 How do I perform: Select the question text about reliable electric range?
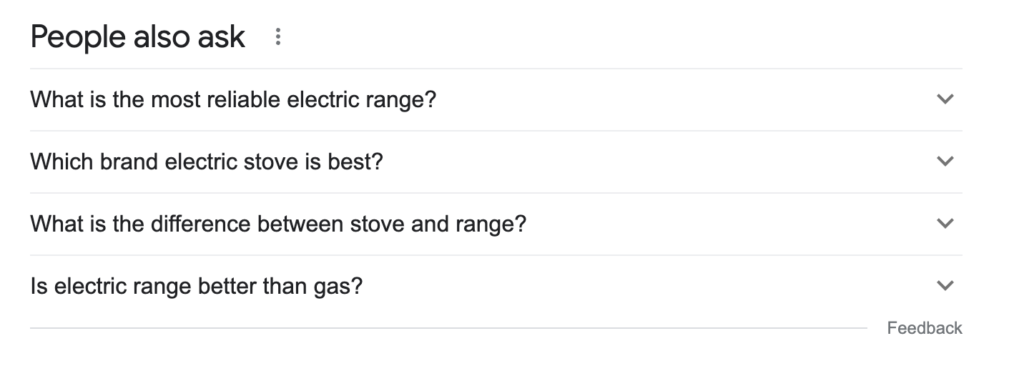coord(233,99)
